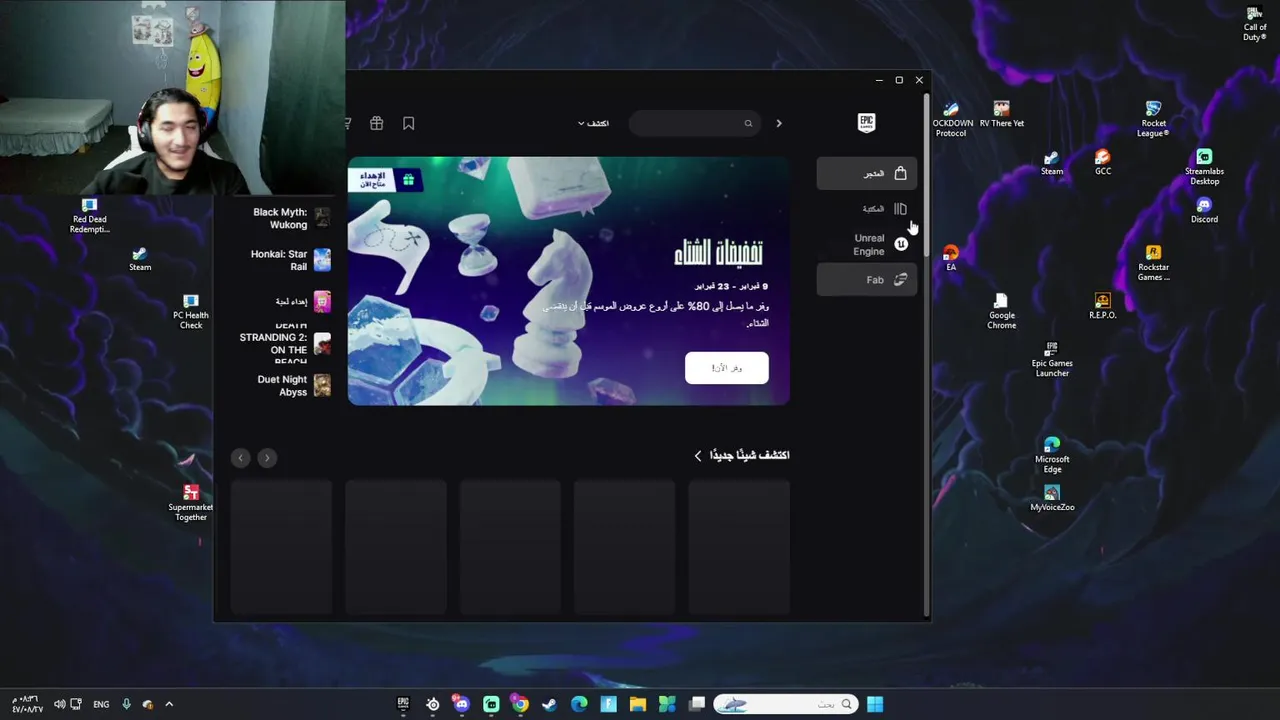Switch to Chrome on the taskbar
The height and width of the screenshot is (720, 1280).
520,704
